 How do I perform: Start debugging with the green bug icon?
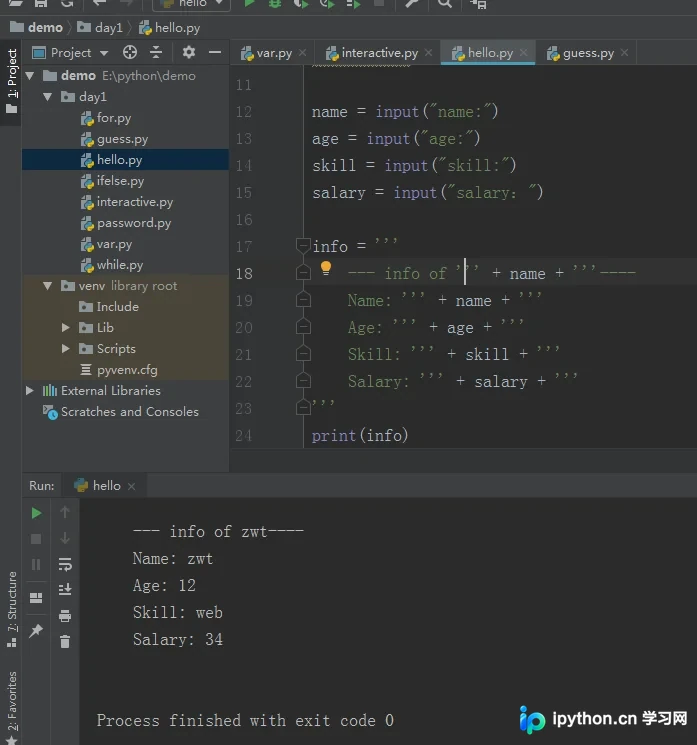click(275, 4)
